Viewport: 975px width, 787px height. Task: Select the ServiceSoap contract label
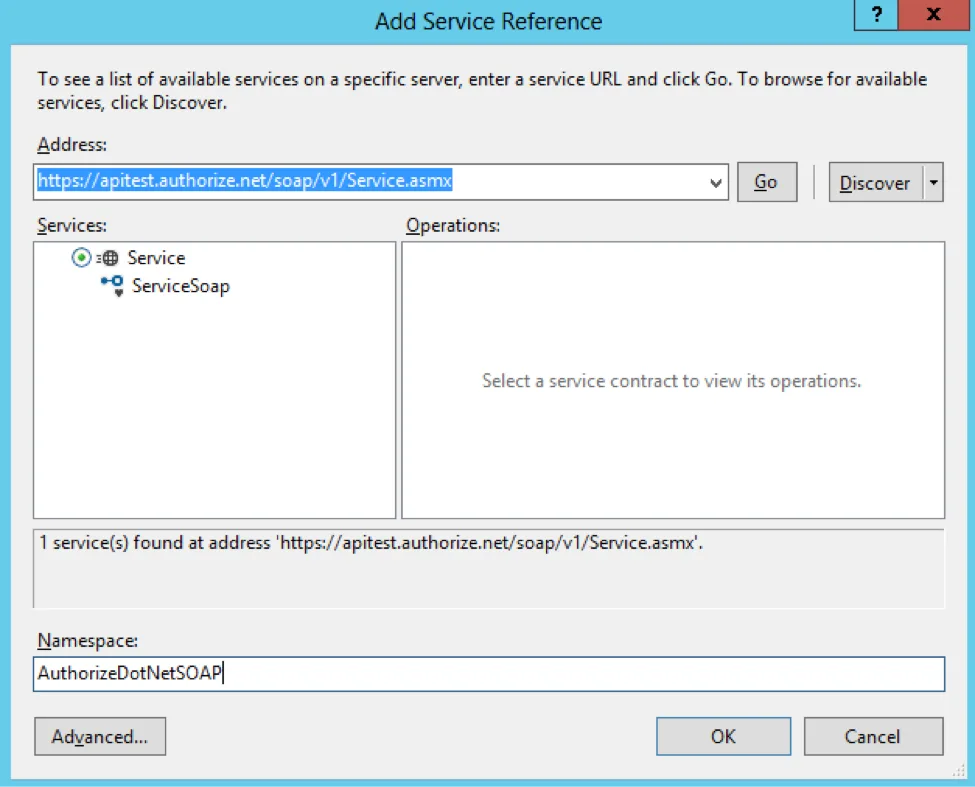pos(181,286)
